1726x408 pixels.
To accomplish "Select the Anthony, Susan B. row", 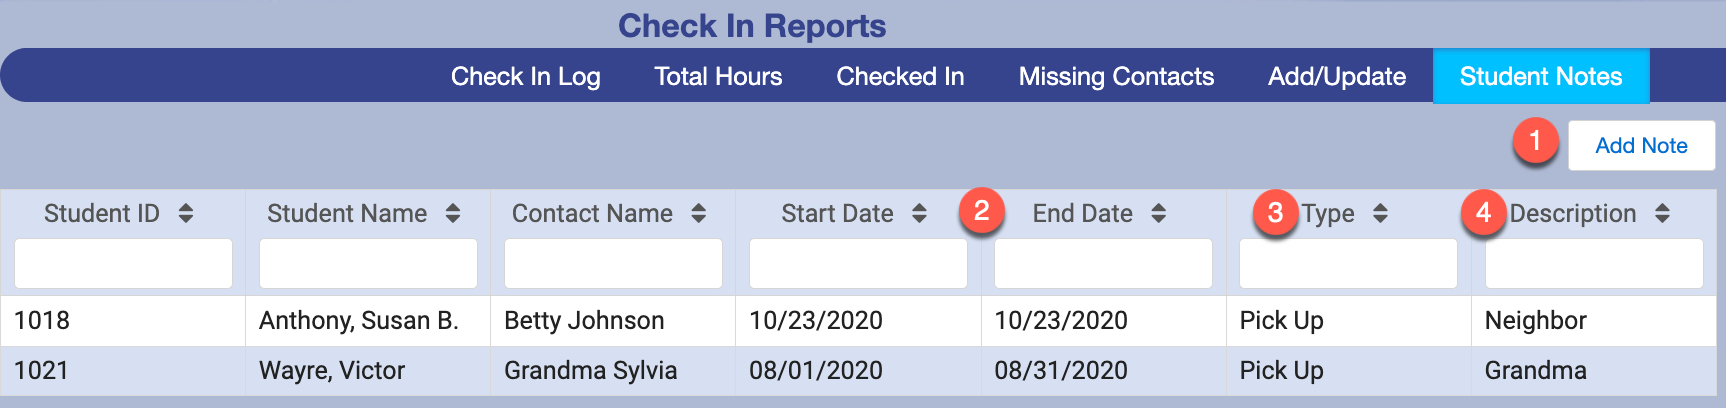I will pyautogui.click(x=358, y=321).
